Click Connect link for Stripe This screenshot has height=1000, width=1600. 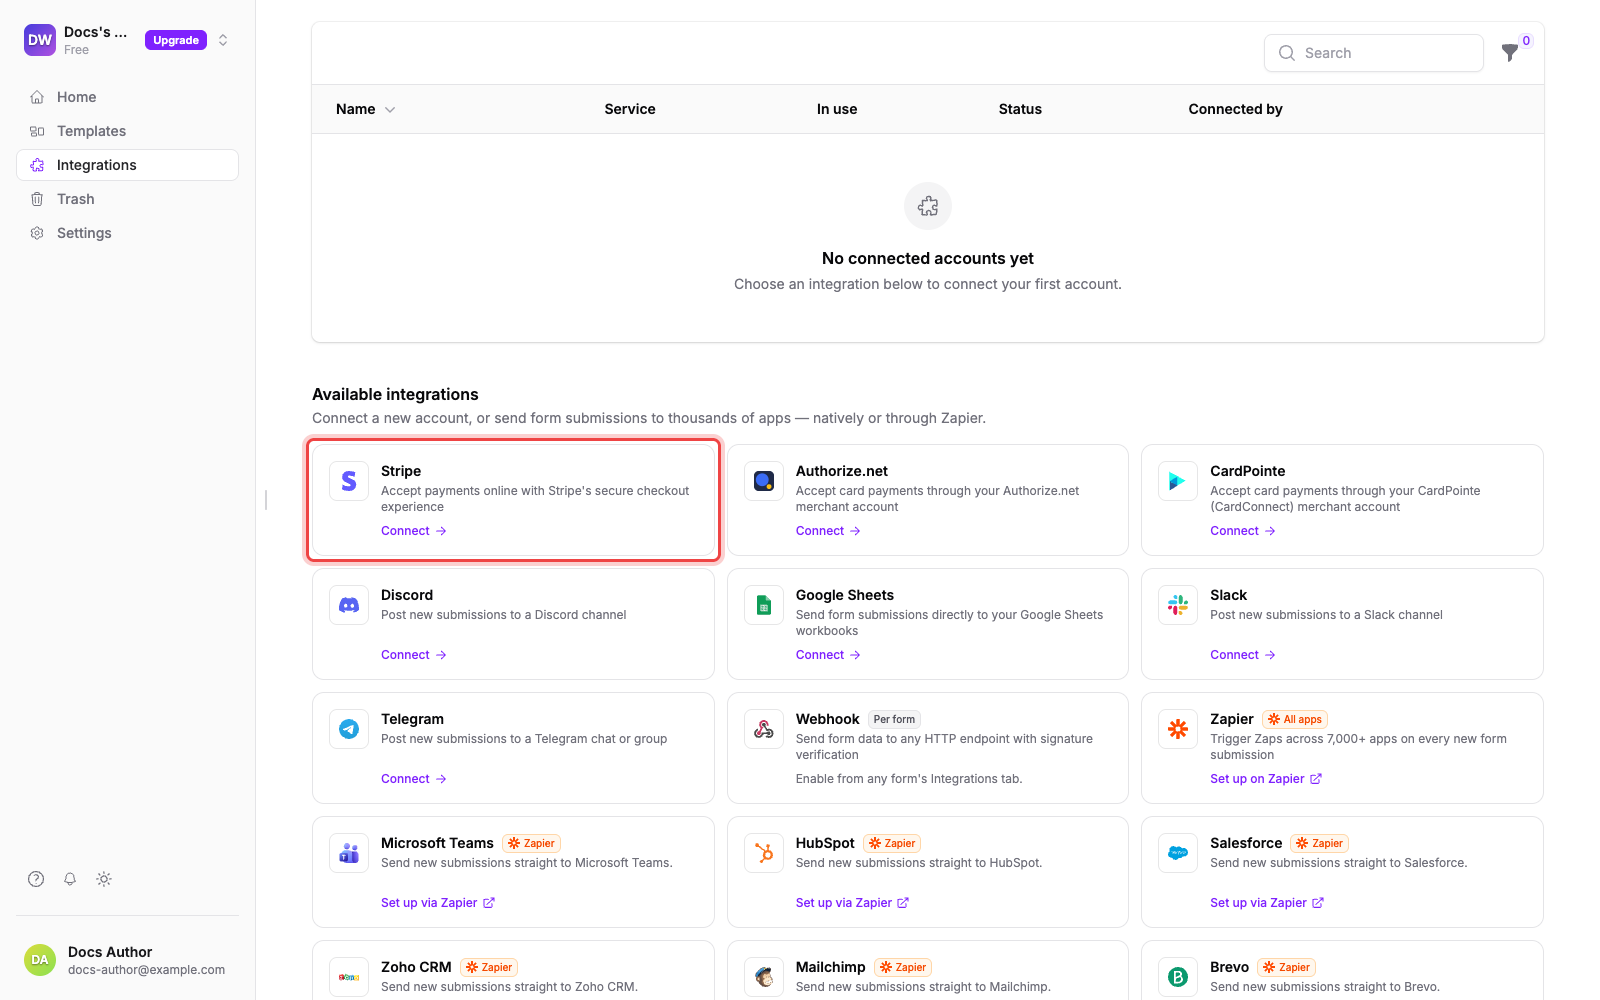pos(414,531)
